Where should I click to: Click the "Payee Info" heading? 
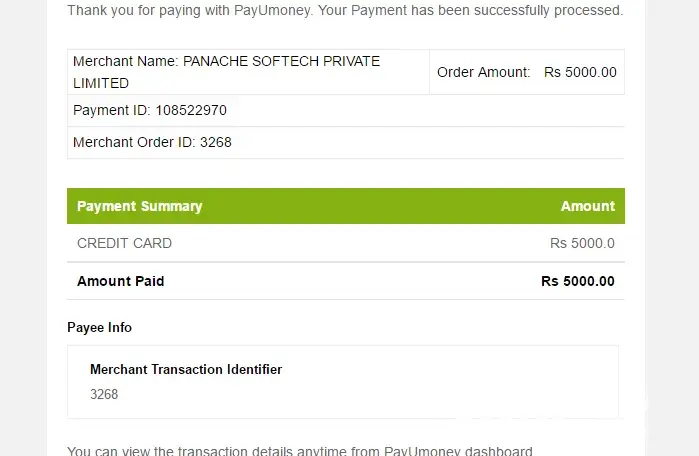click(99, 327)
